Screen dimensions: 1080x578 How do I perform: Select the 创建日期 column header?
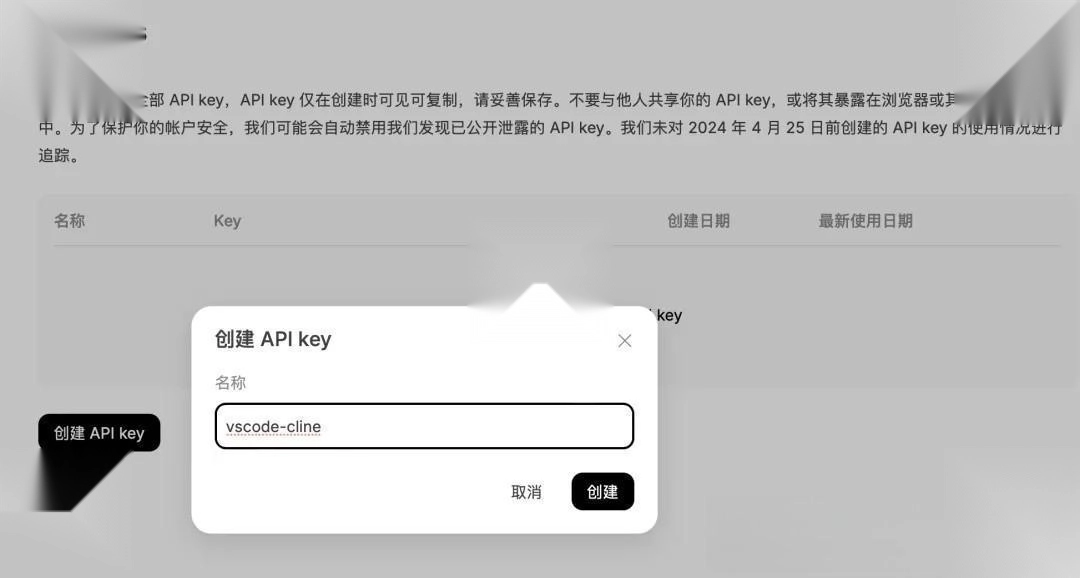[698, 220]
